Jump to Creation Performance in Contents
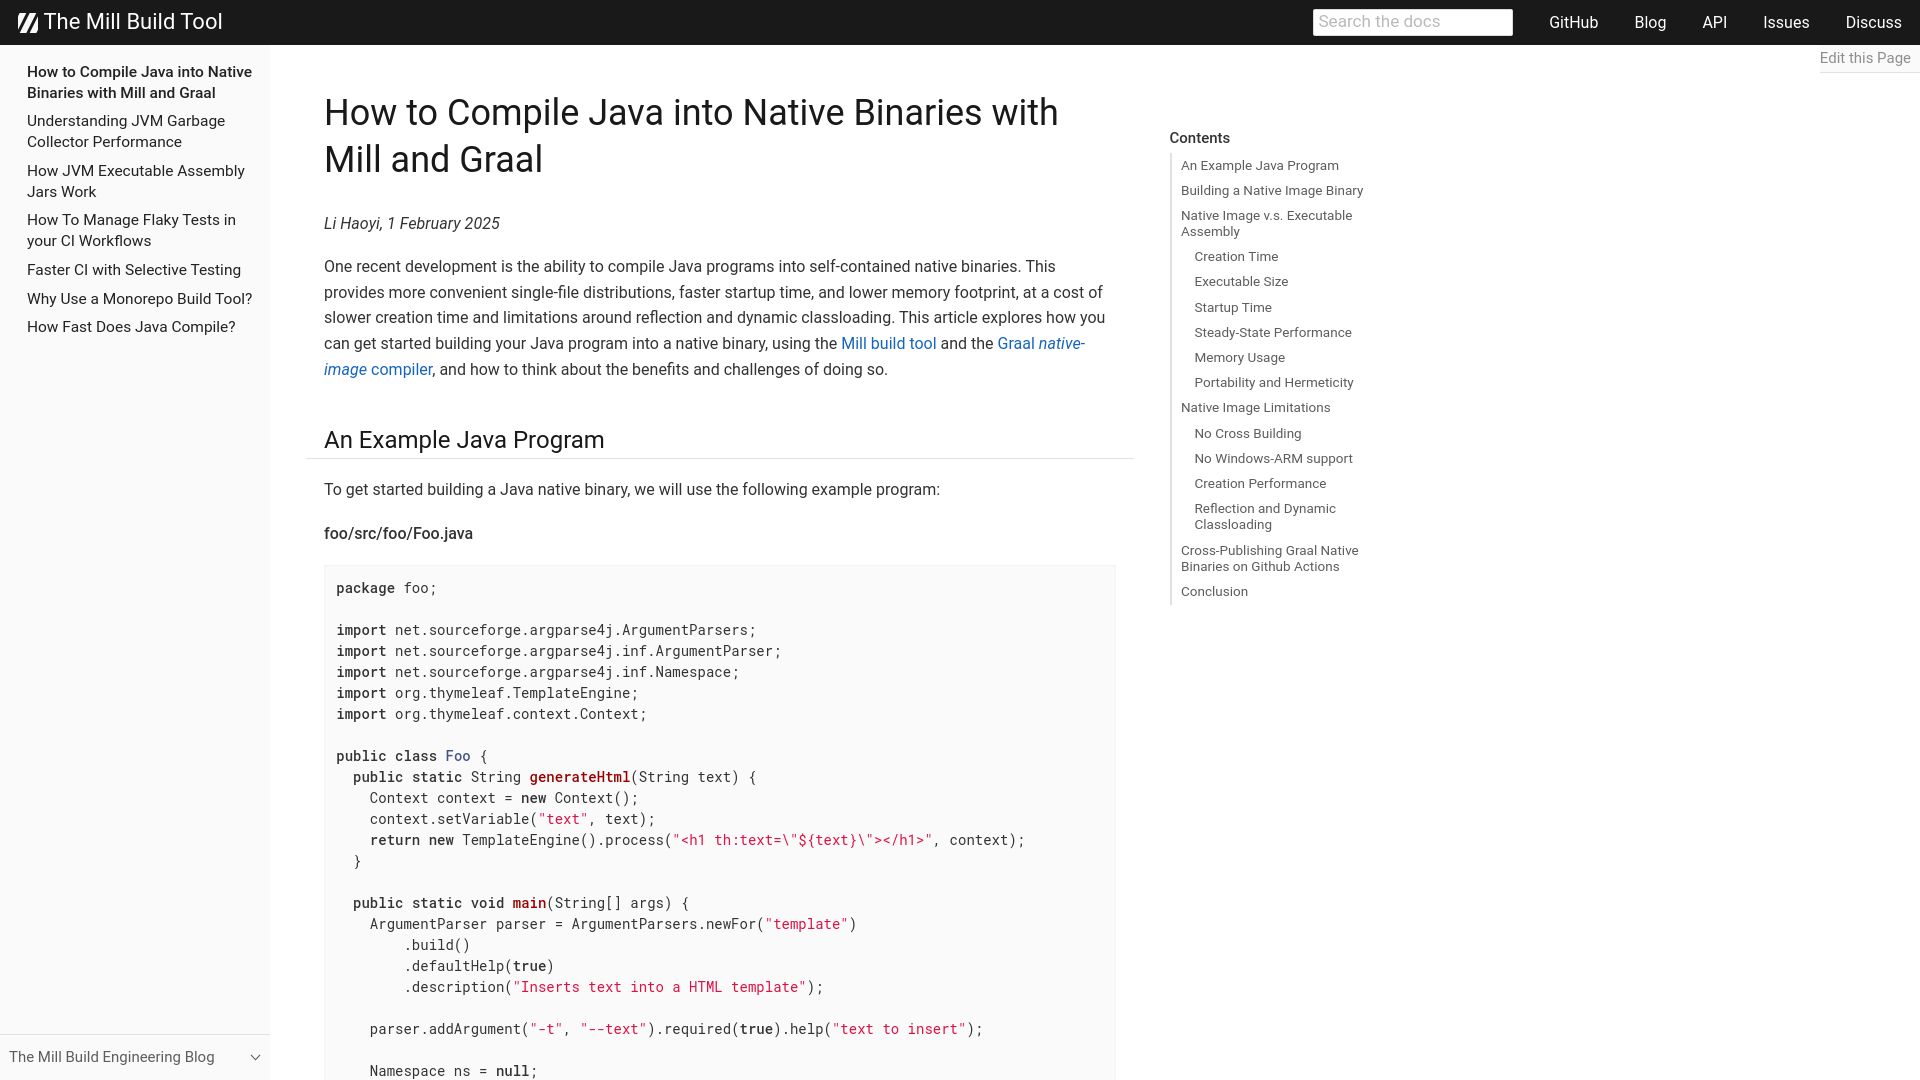The width and height of the screenshot is (1920, 1080). coord(1259,484)
